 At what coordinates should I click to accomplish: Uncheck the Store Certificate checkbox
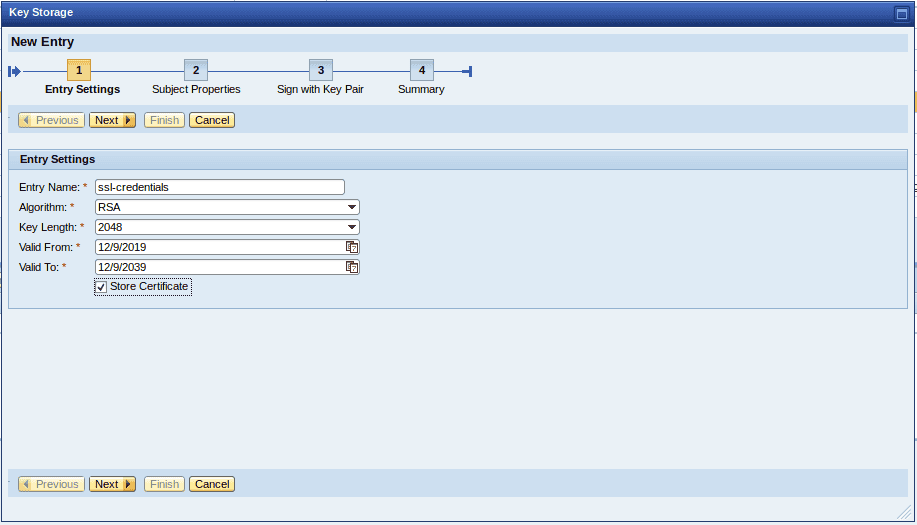[x=101, y=287]
